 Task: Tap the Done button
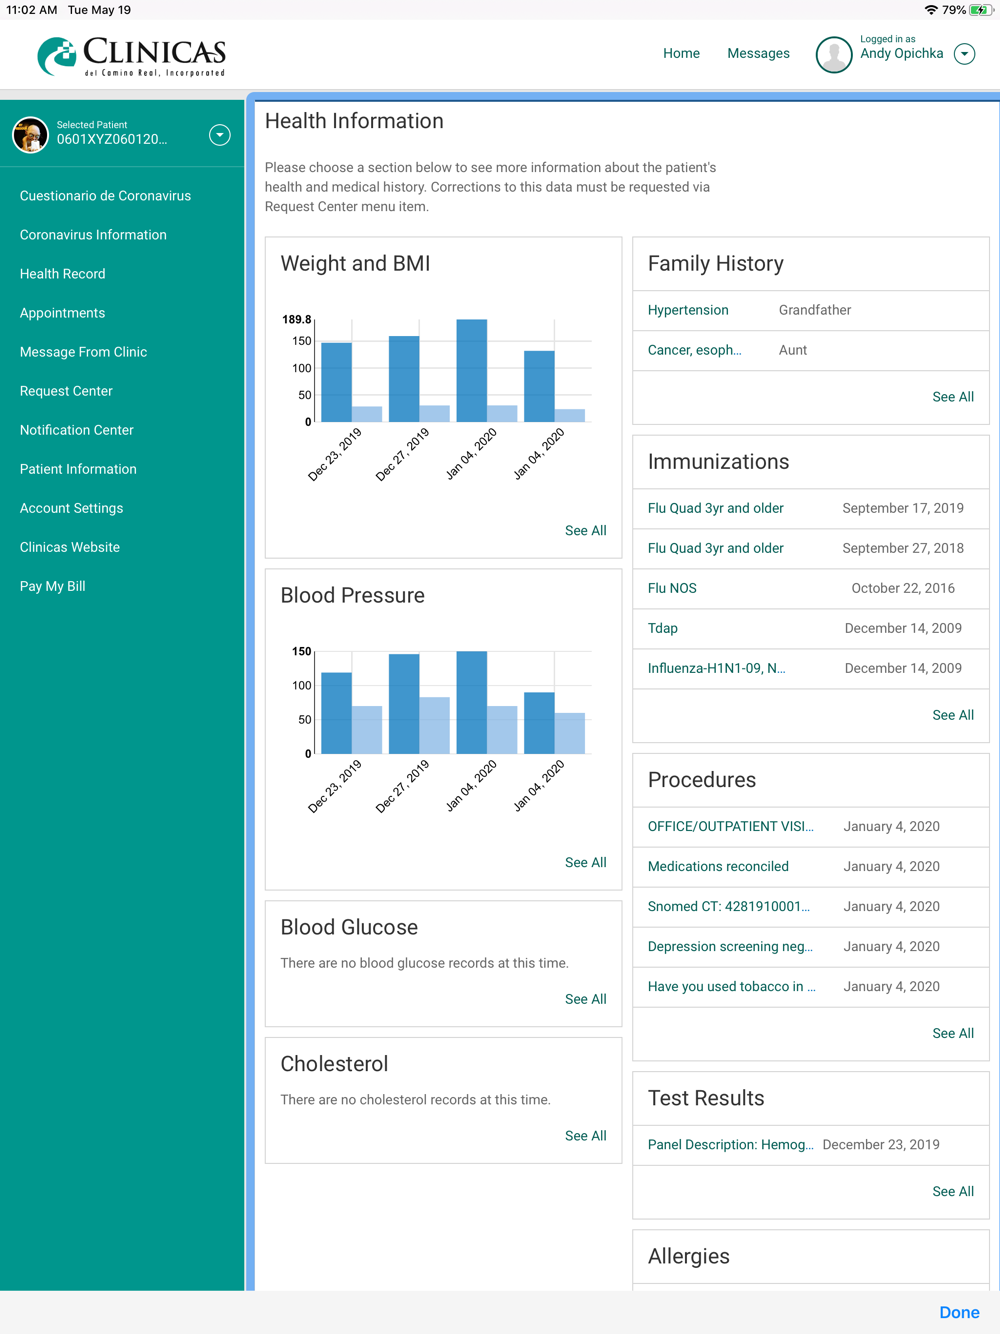pyautogui.click(x=959, y=1313)
